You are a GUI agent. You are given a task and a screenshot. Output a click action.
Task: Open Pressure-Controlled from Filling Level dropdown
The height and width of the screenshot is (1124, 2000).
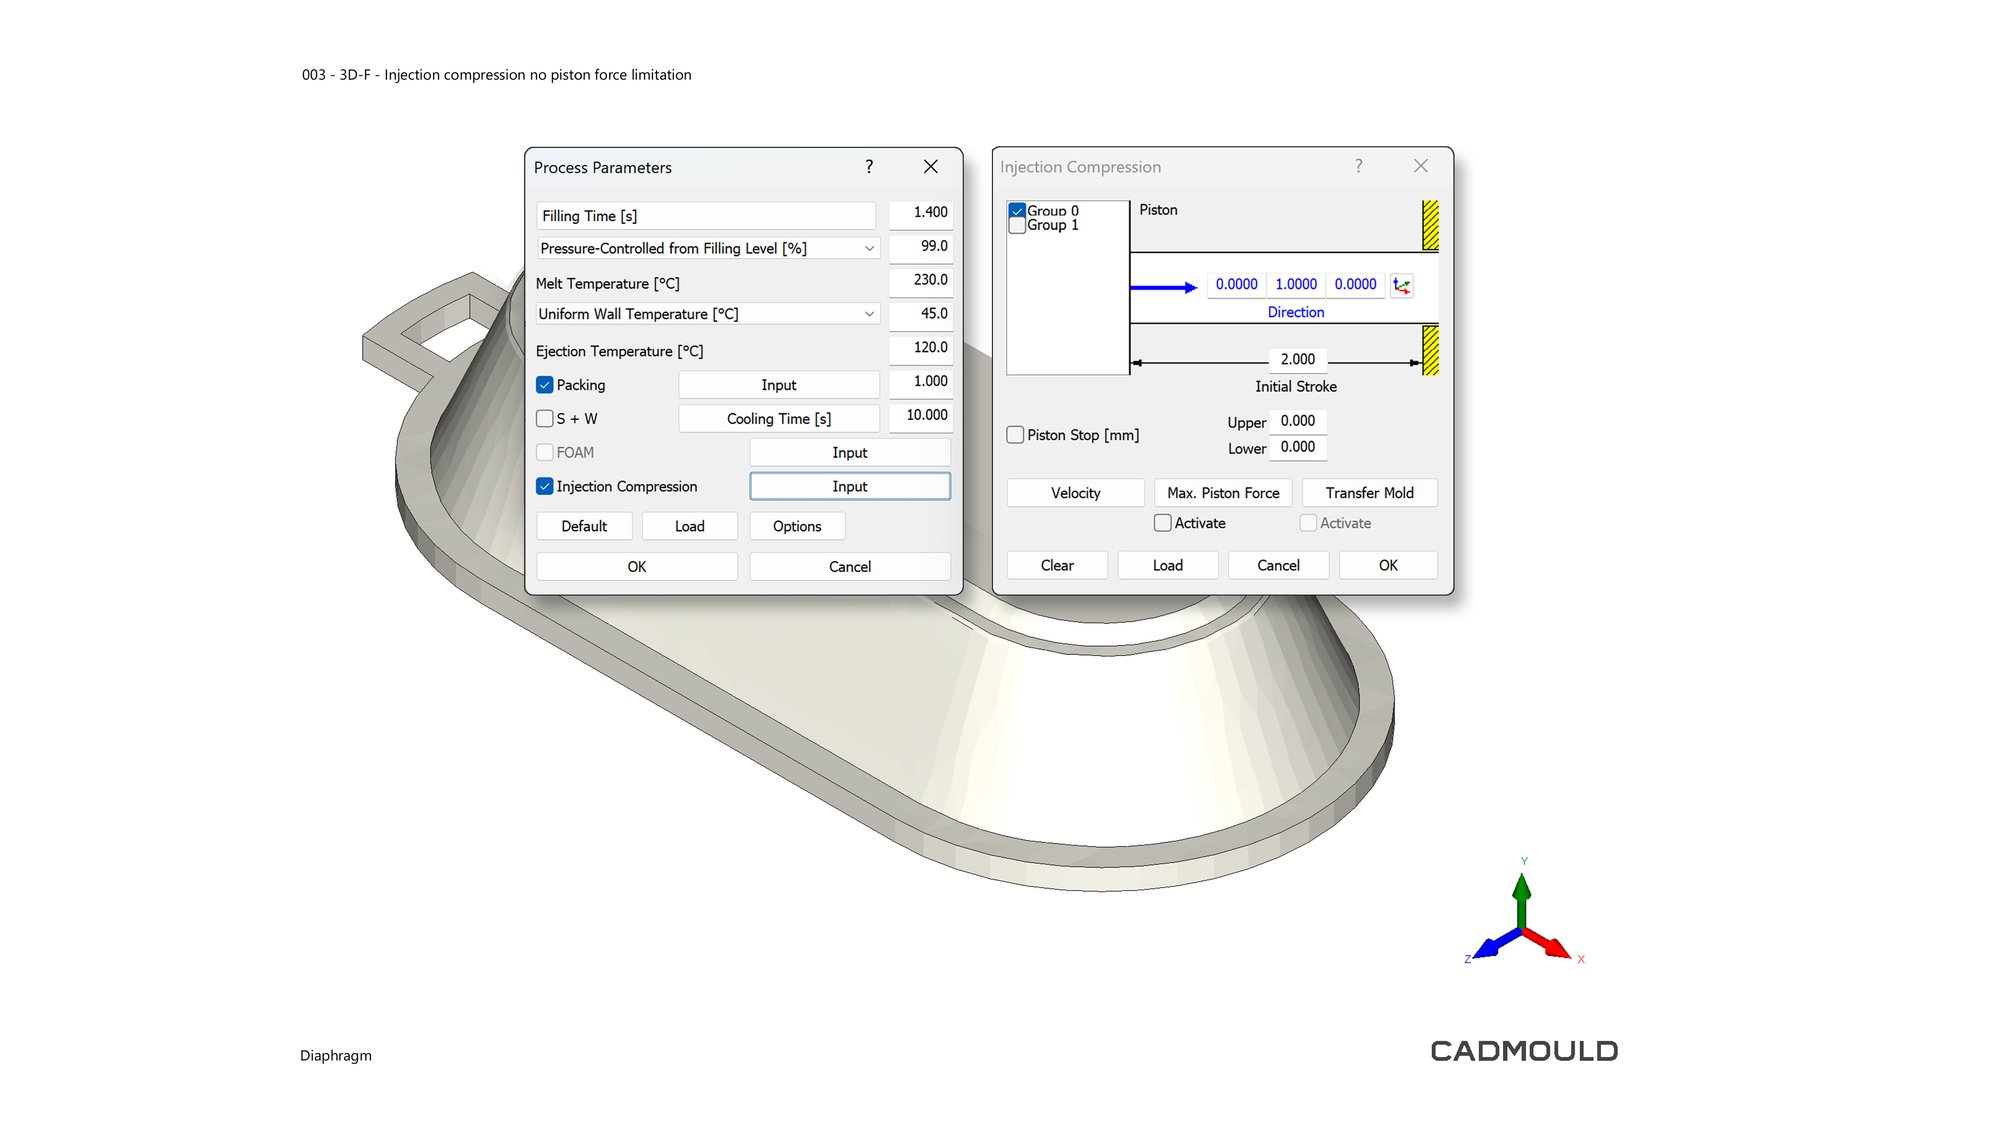pos(869,248)
